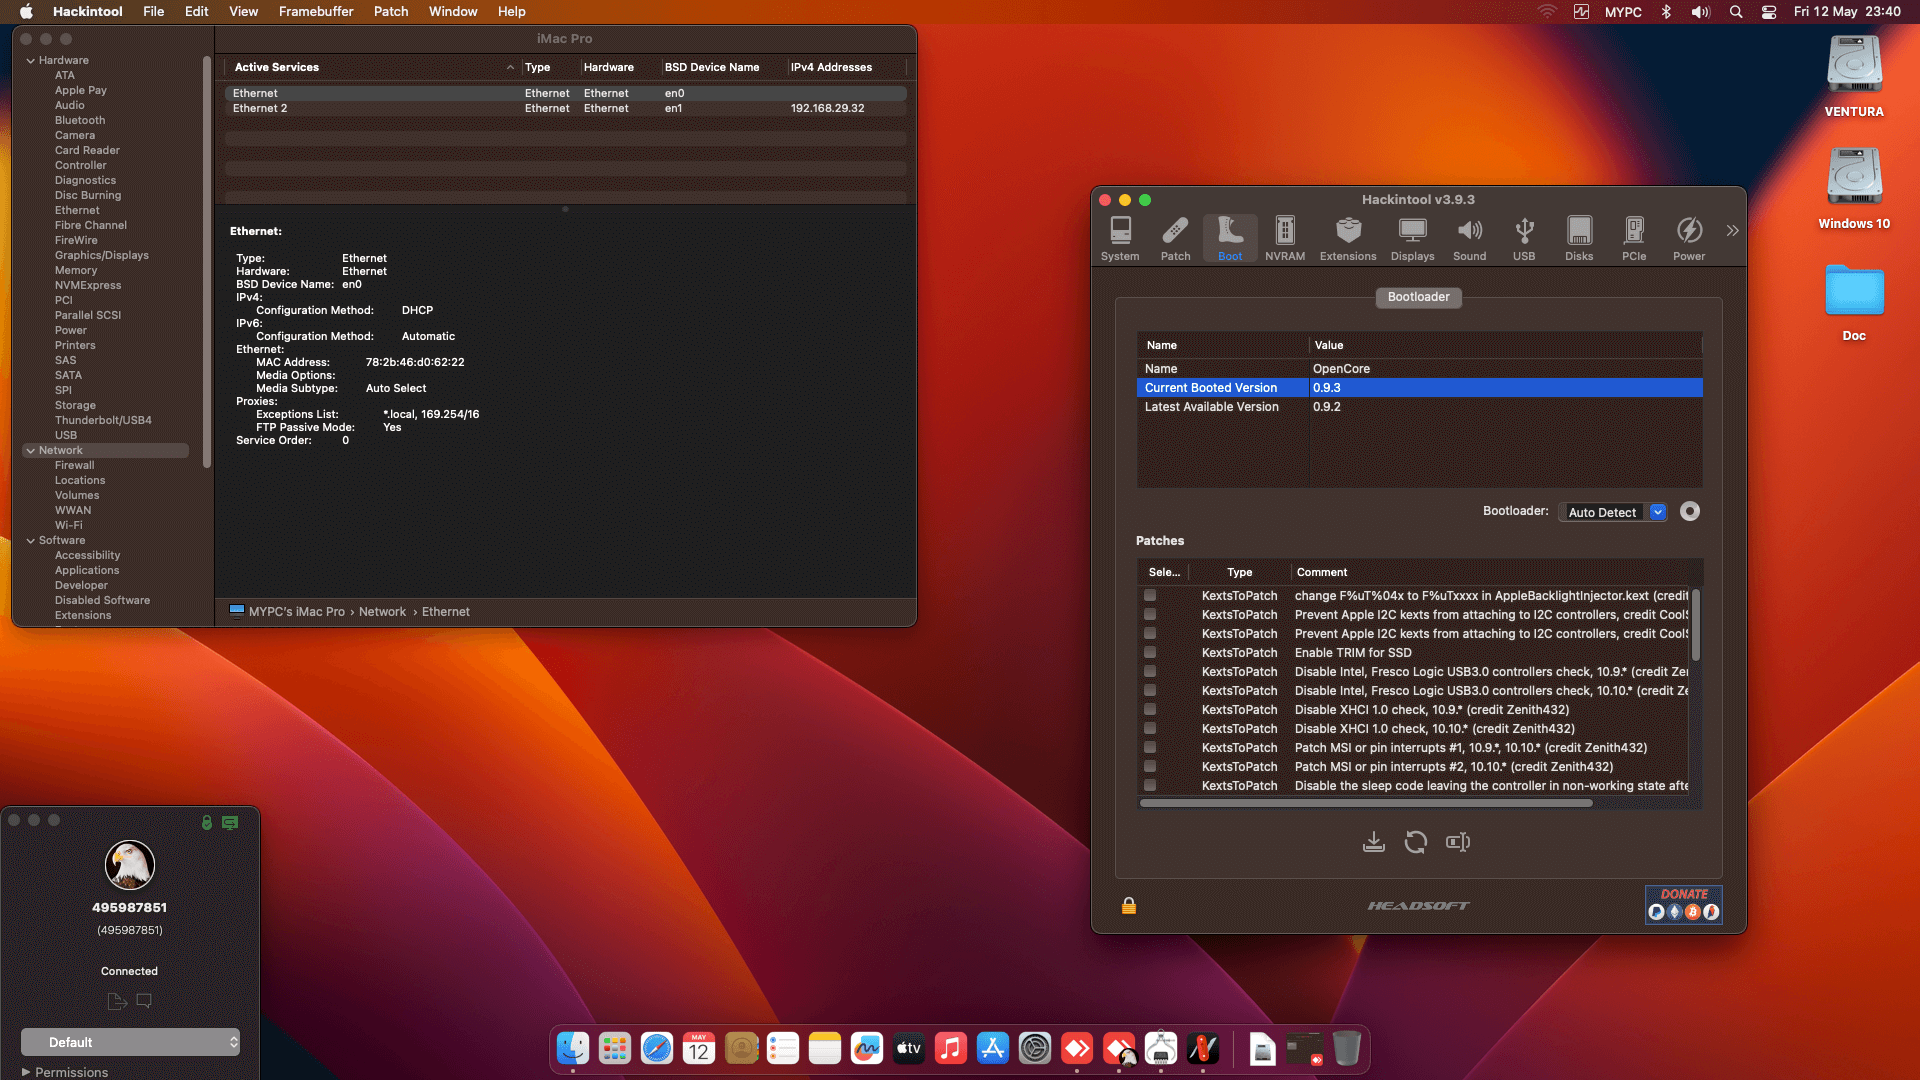Check Patch MSI or pin interrupts #2
Viewport: 1920px width, 1080px height.
[x=1150, y=767]
